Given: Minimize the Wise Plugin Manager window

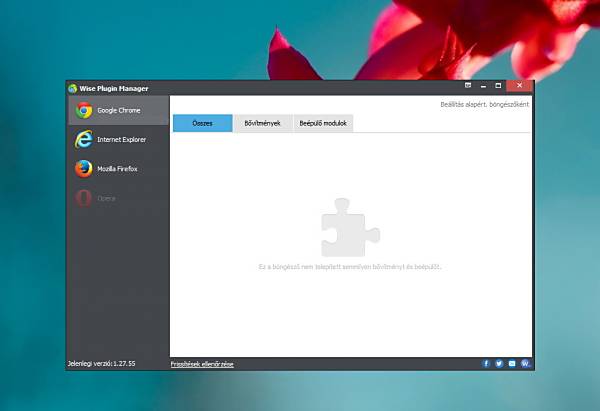Looking at the screenshot, I should 483,86.
